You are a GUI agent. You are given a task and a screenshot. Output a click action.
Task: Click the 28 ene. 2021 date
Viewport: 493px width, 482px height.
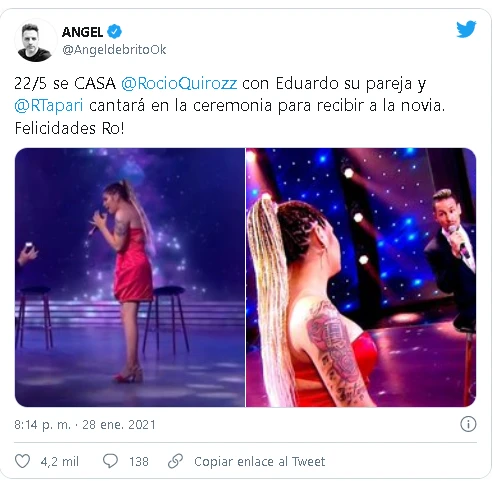coord(119,425)
